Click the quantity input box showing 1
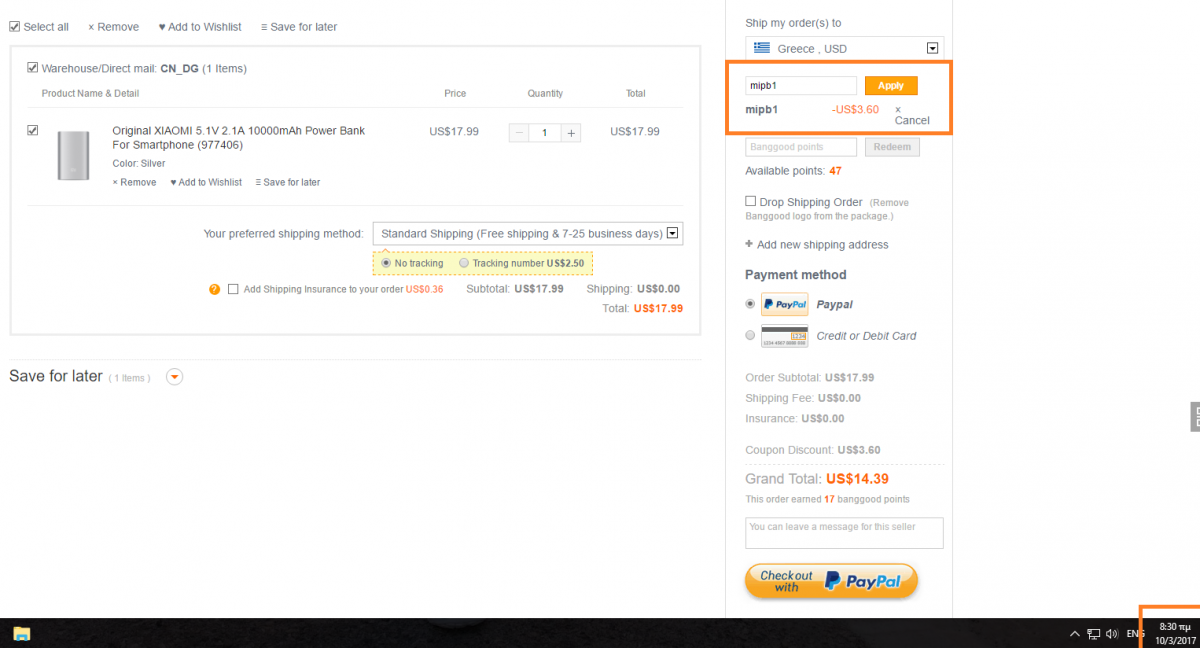This screenshot has width=1200, height=648. [x=545, y=132]
